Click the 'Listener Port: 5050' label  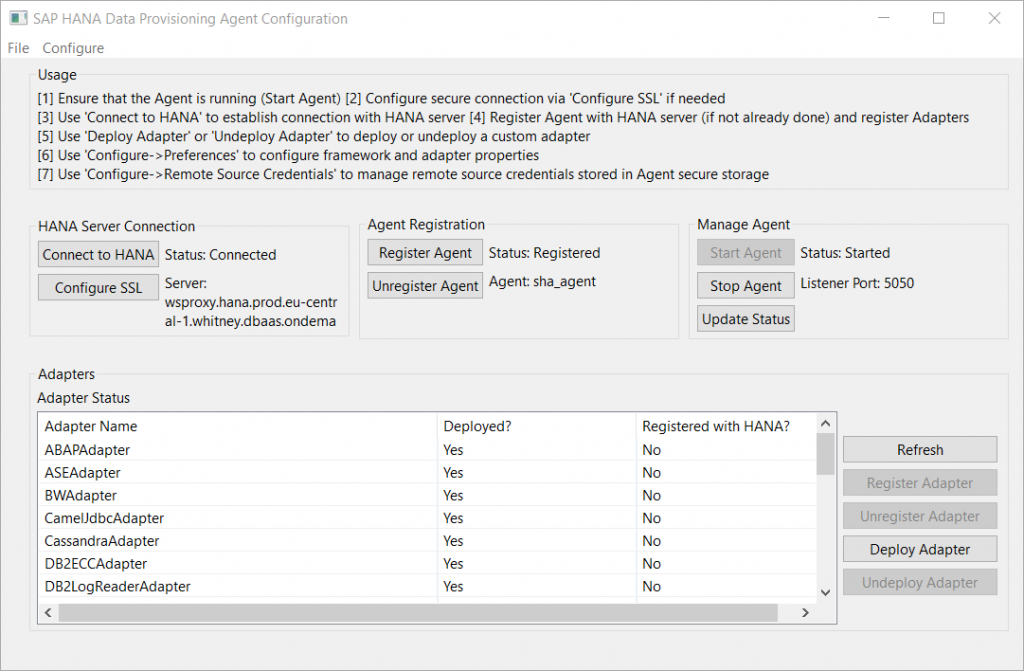[857, 283]
